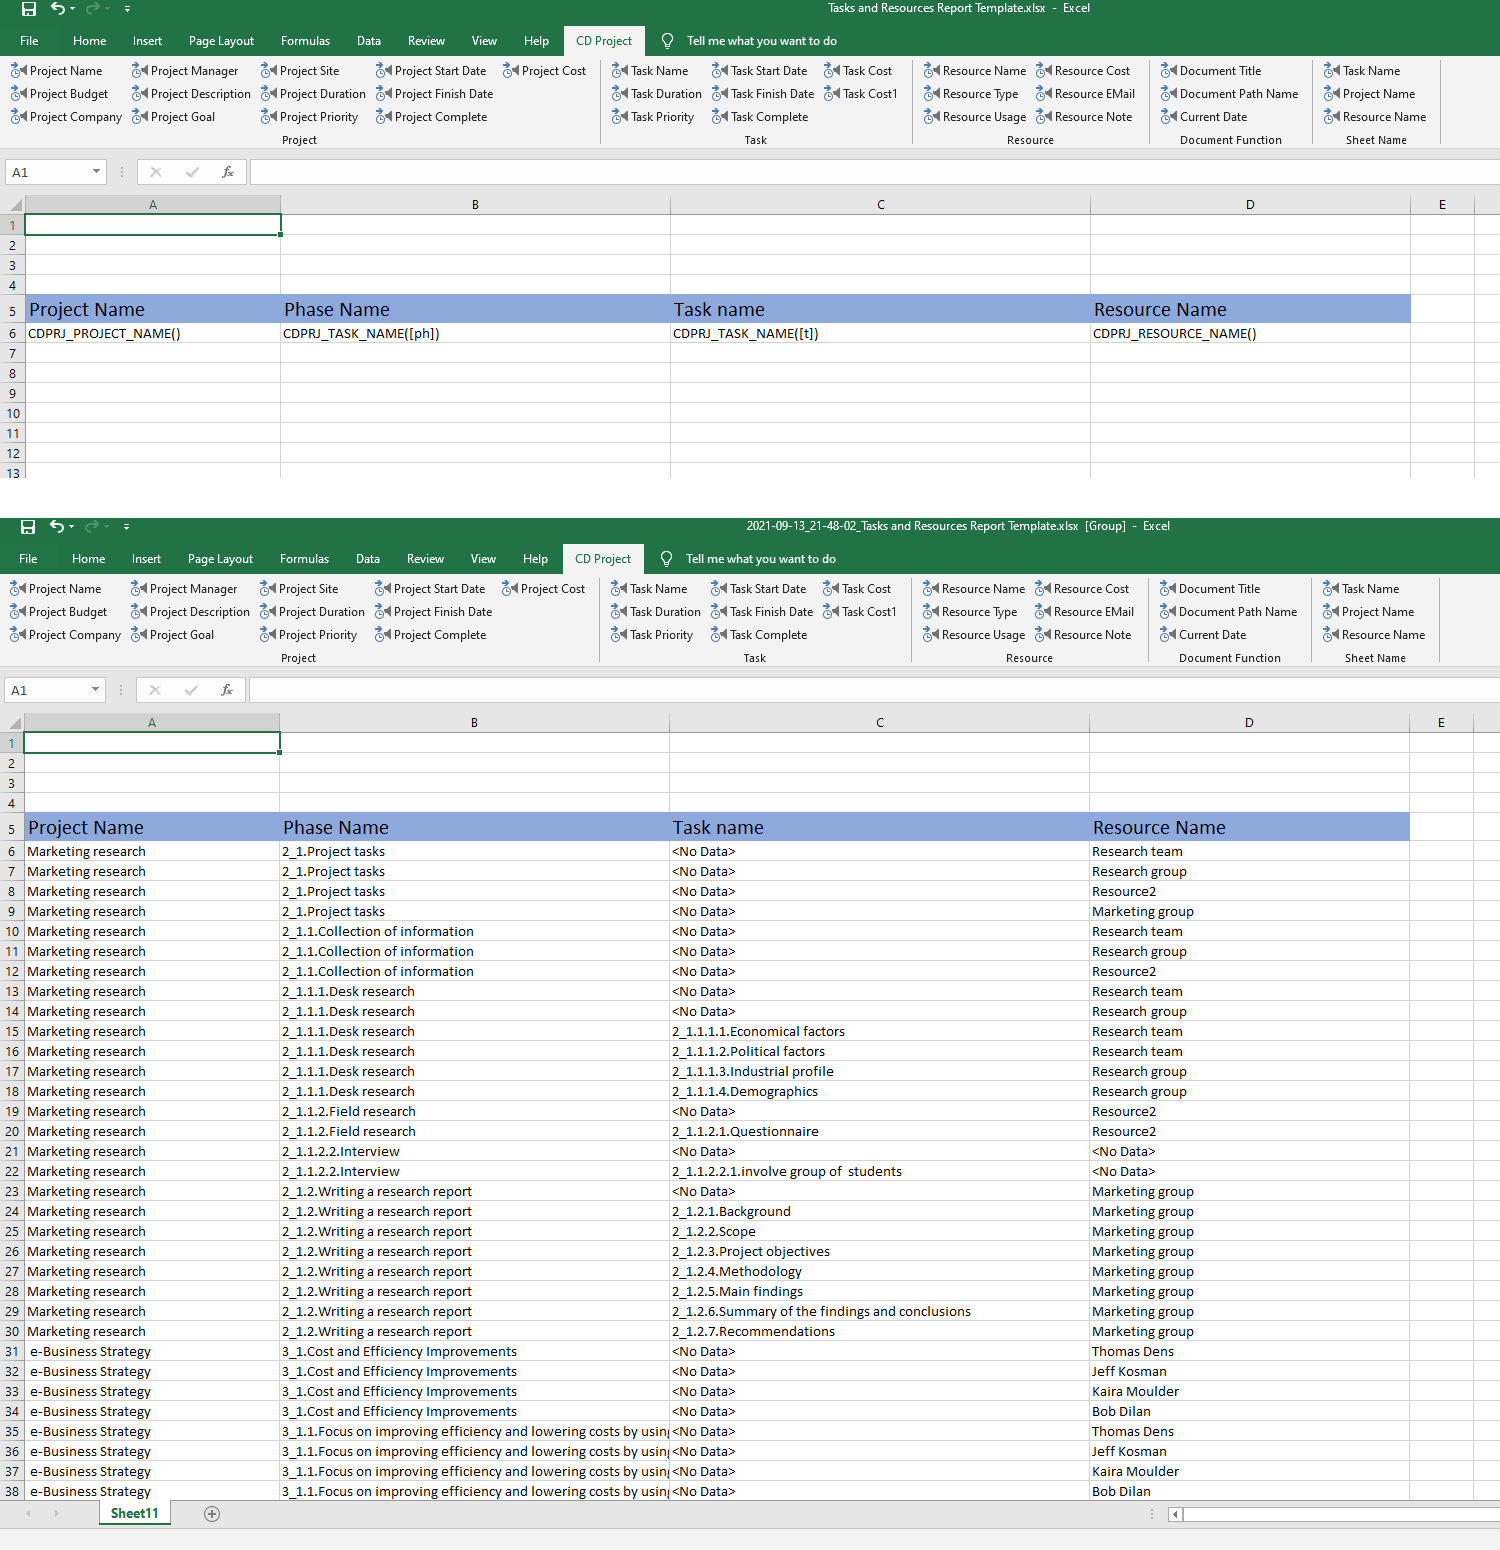1500x1550 pixels.
Task: Click Task Priority in the lower window ribbon
Action: [652, 635]
